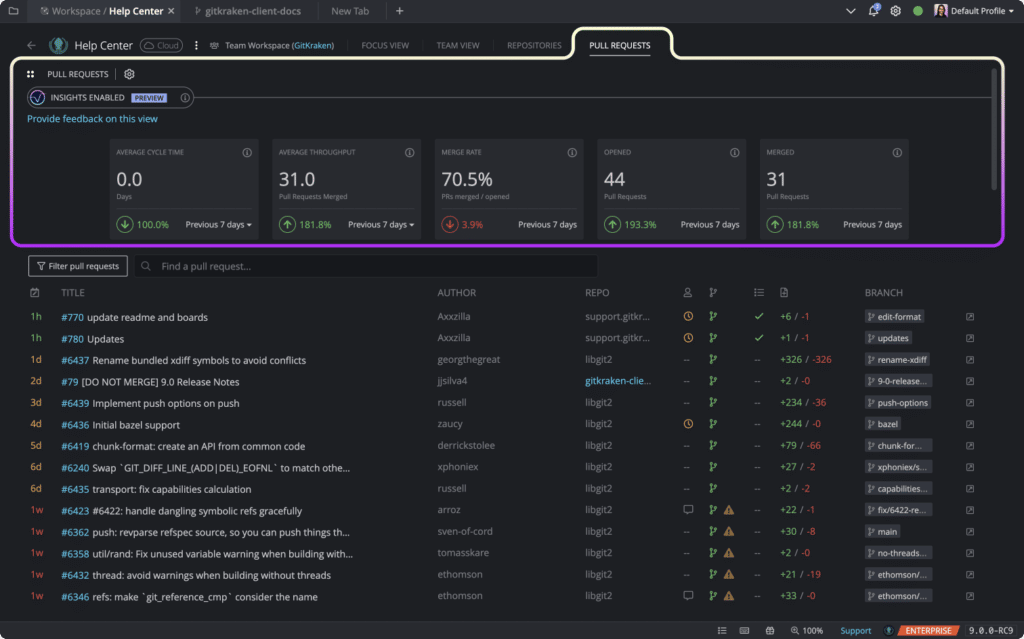Open pull request #6437 external link icon
The height and width of the screenshot is (639, 1024).
(970, 360)
